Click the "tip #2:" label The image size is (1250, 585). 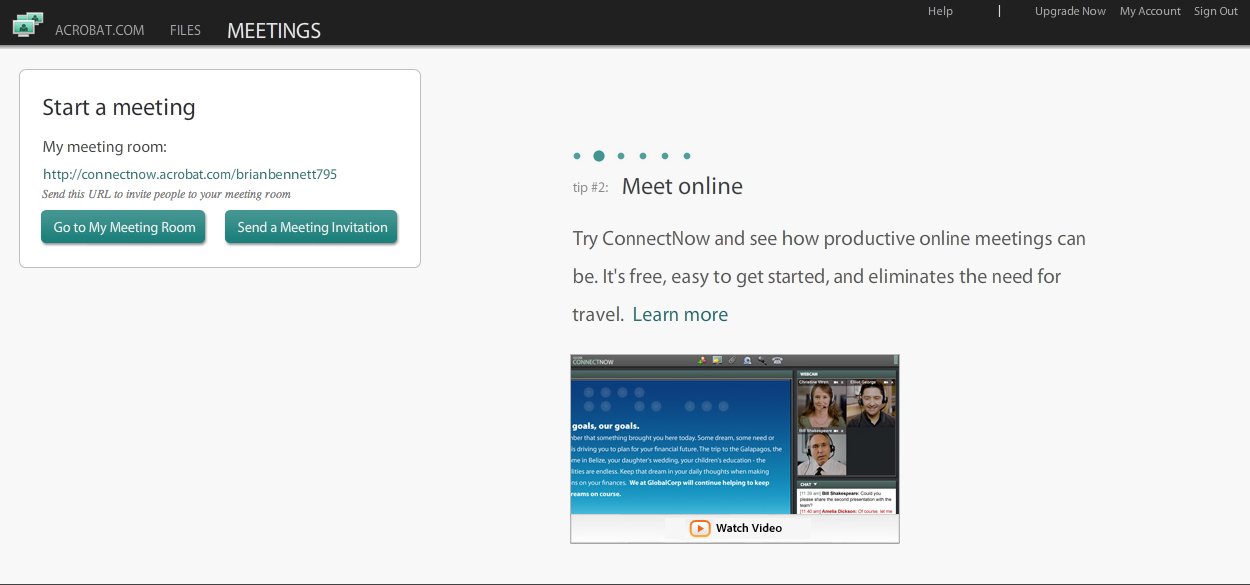pyautogui.click(x=590, y=187)
